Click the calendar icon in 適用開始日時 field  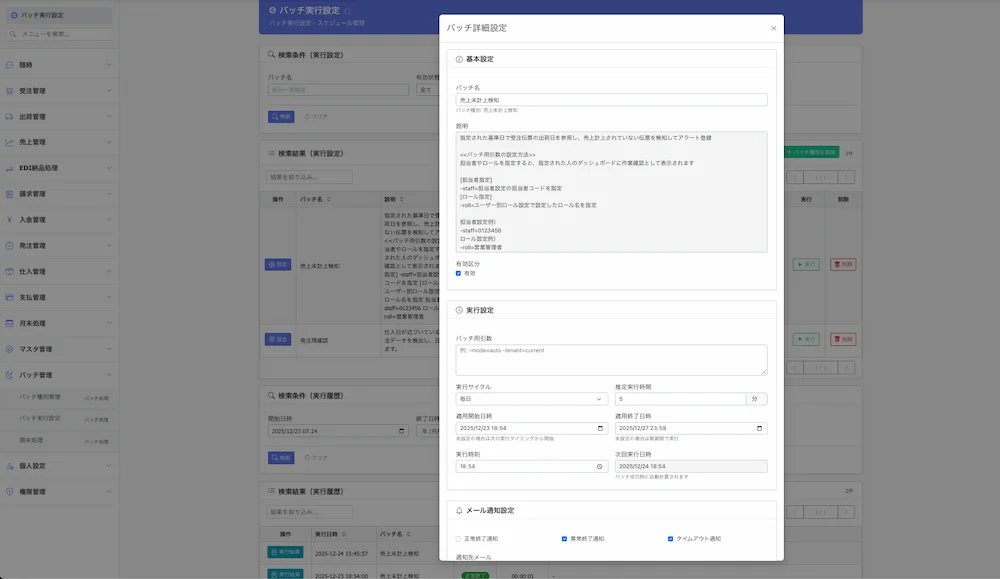click(600, 429)
